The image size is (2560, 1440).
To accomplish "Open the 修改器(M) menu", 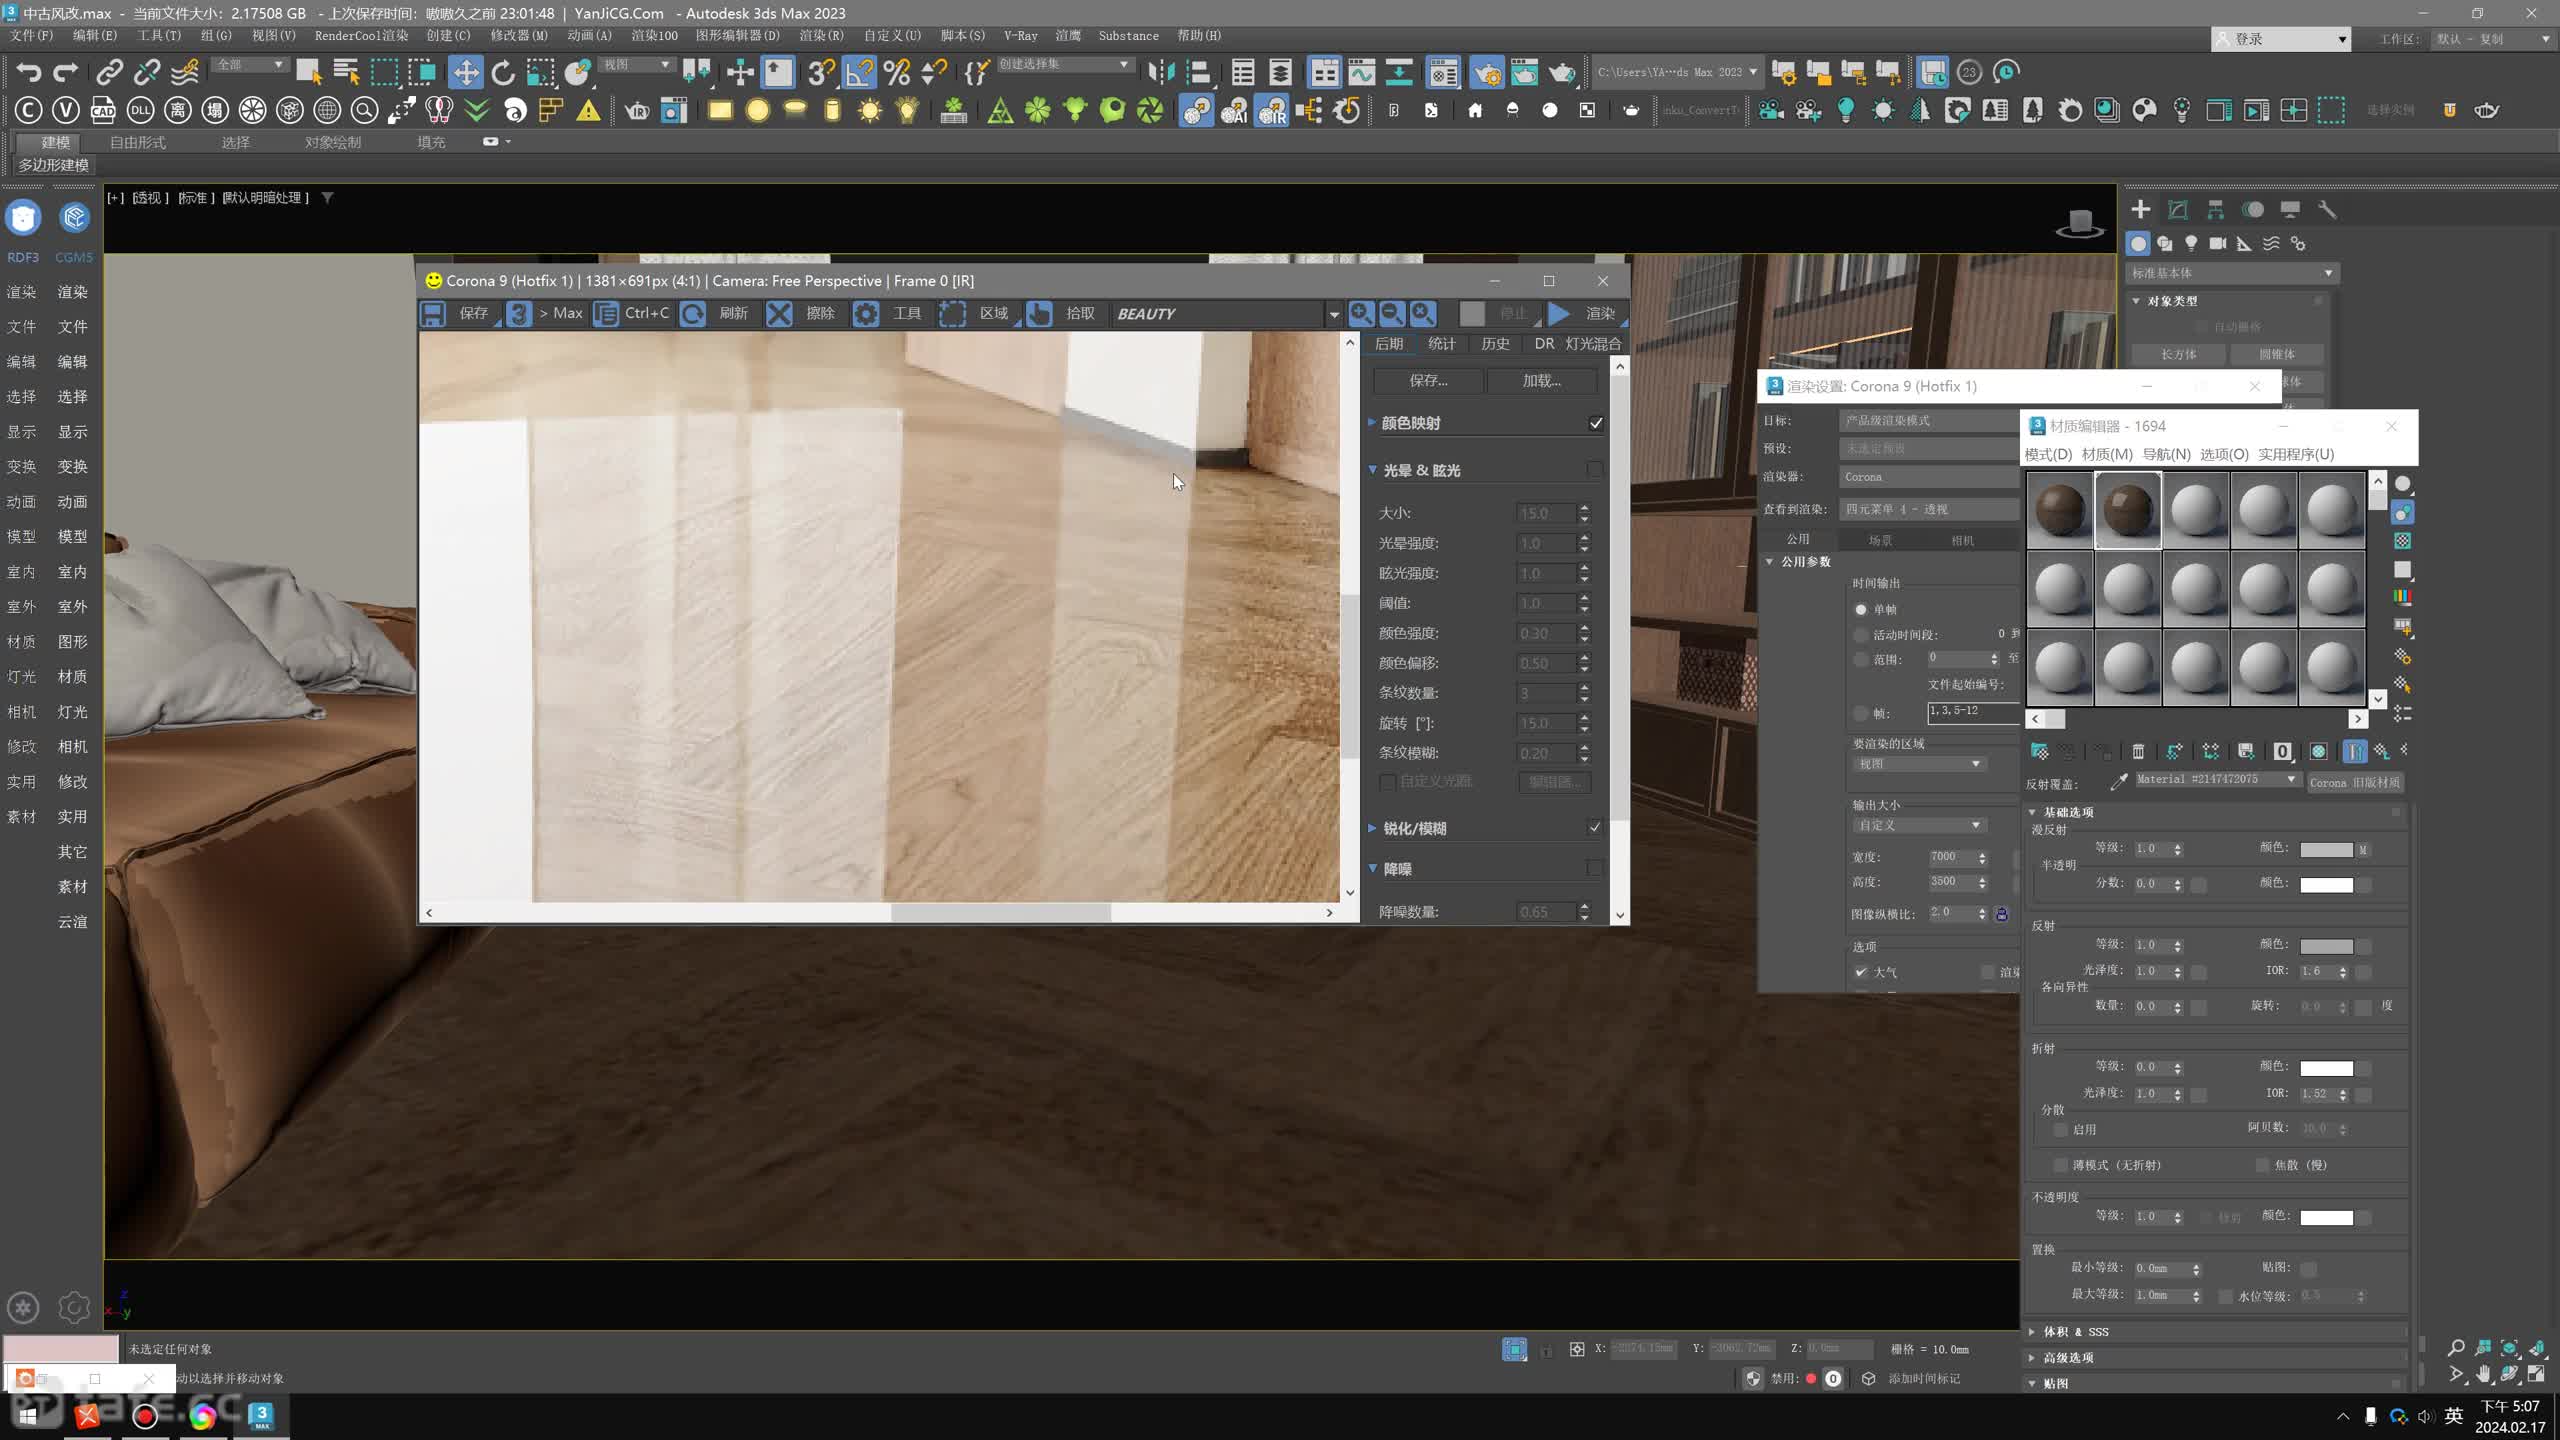I will (519, 35).
